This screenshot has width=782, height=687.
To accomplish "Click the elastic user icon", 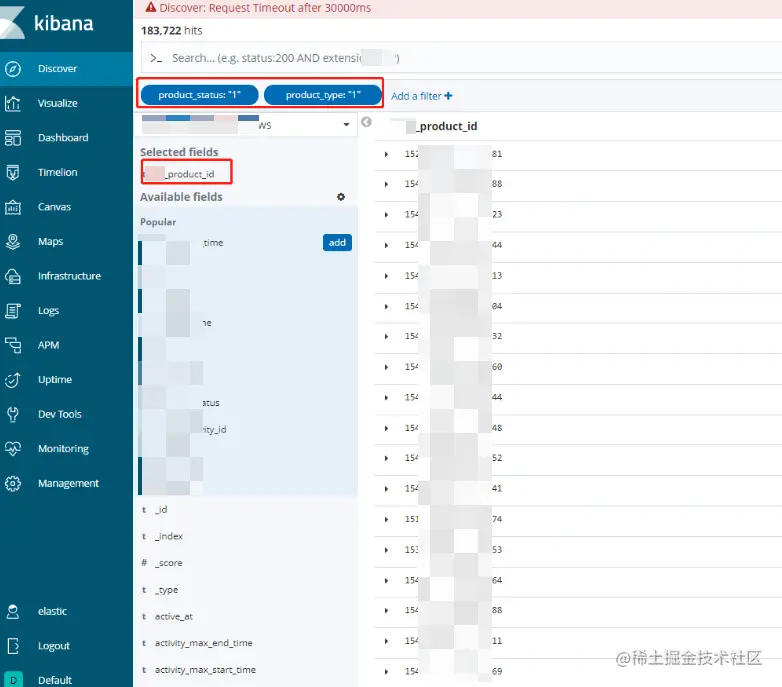I will point(12,611).
